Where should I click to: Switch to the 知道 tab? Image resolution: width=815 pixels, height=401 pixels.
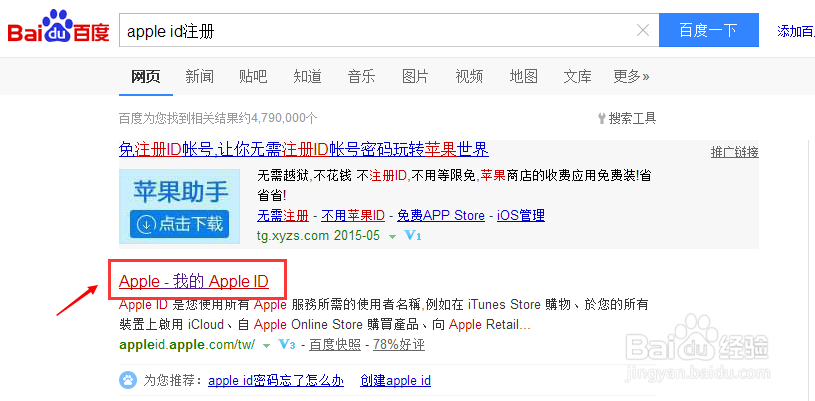(x=307, y=77)
